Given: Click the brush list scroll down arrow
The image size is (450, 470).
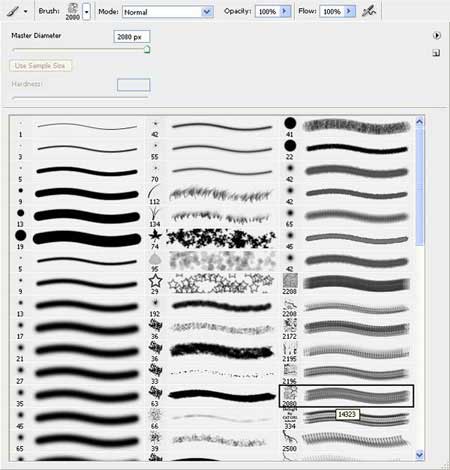Looking at the screenshot, I should tap(420, 454).
